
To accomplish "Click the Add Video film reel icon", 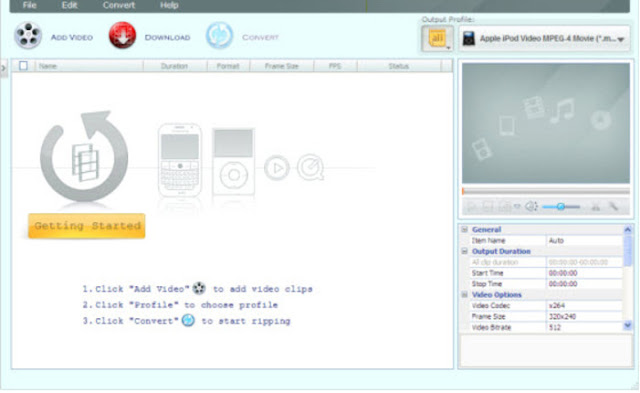I will (x=28, y=36).
